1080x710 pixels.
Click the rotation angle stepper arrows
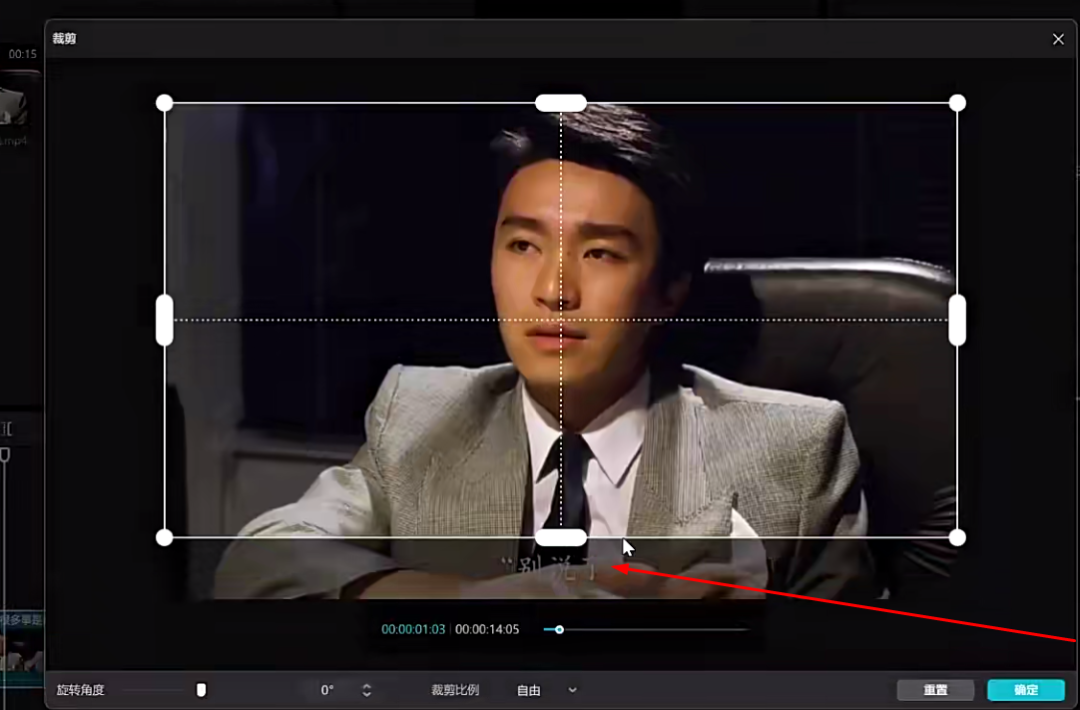(367, 690)
